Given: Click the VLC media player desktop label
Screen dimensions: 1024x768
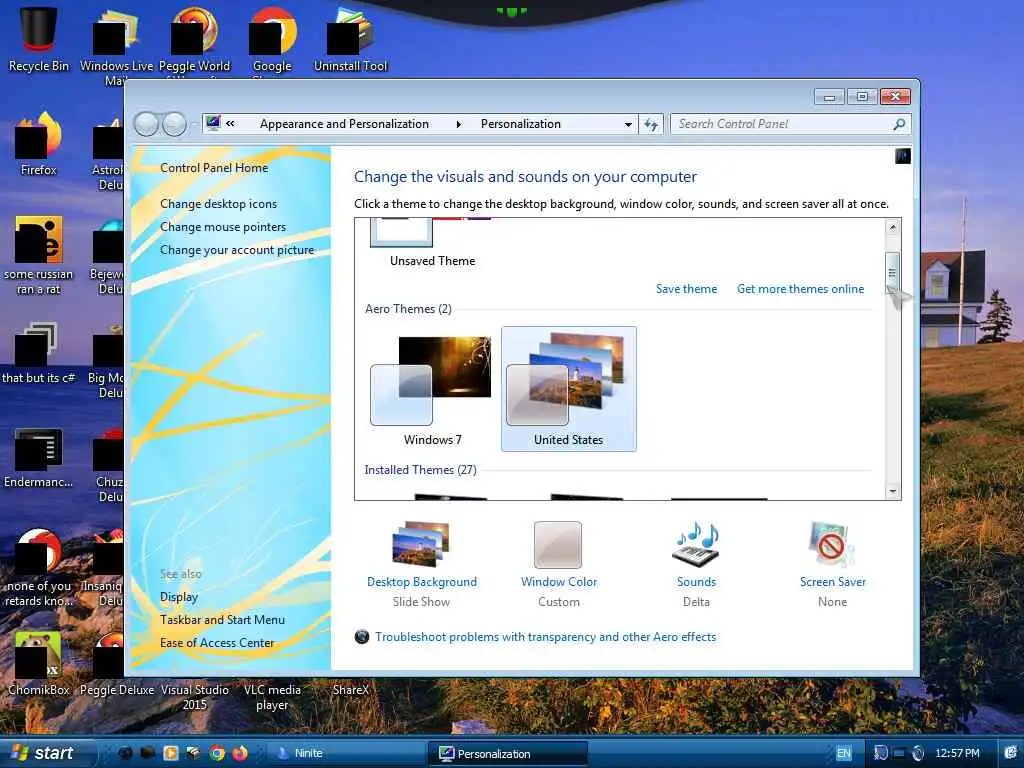Looking at the screenshot, I should [272, 697].
